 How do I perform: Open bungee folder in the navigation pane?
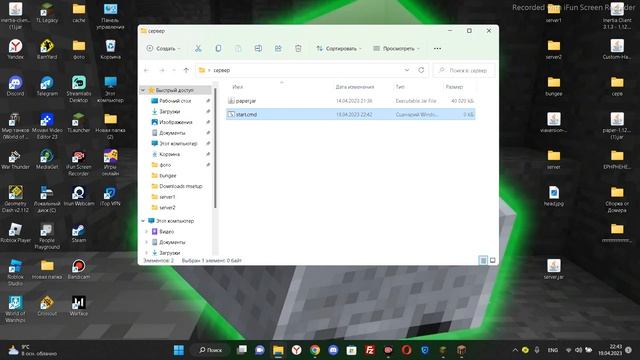pyautogui.click(x=168, y=176)
